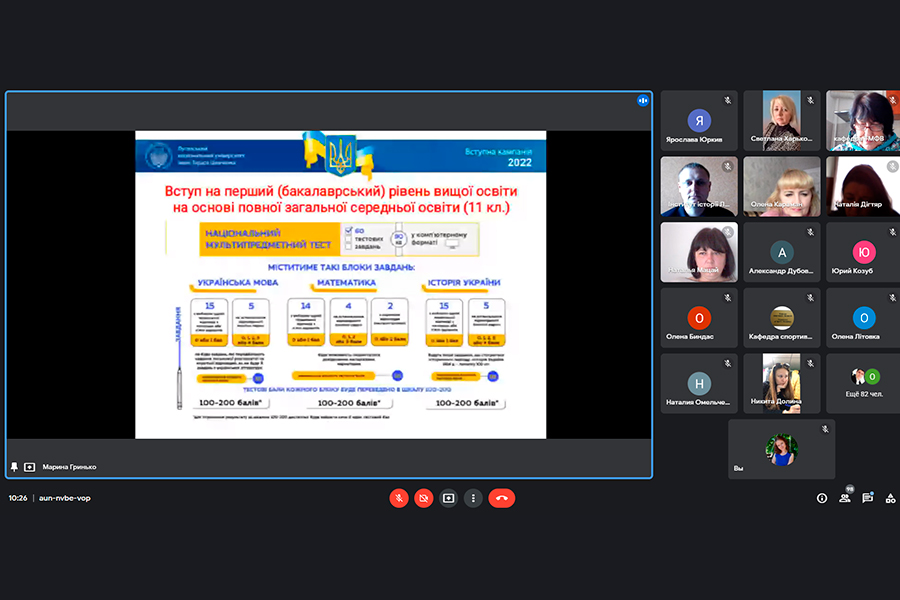
Task: Open meeting details info icon
Action: 822,498
